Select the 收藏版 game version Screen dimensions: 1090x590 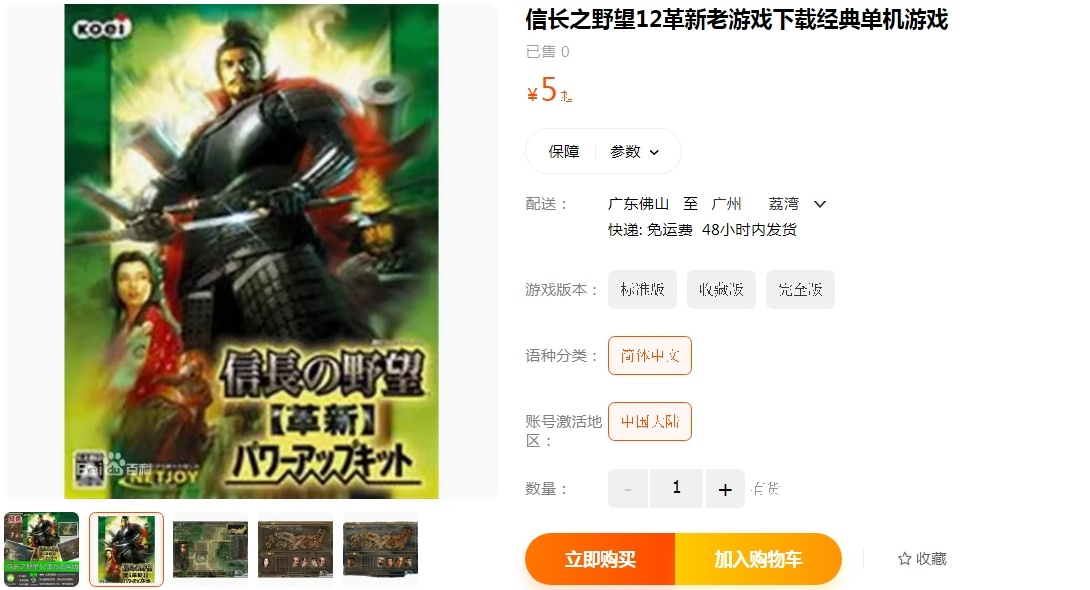tap(722, 289)
